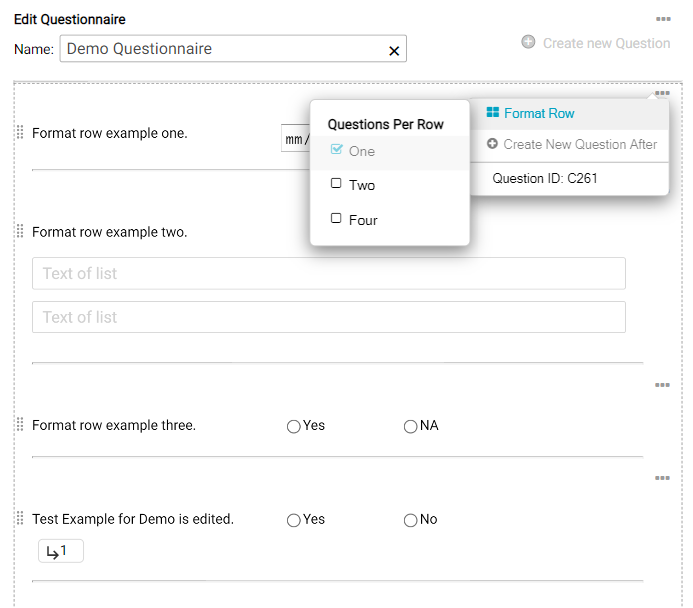Click the branching arrow 1 badge
The width and height of the screenshot is (693, 608).
tap(60, 551)
